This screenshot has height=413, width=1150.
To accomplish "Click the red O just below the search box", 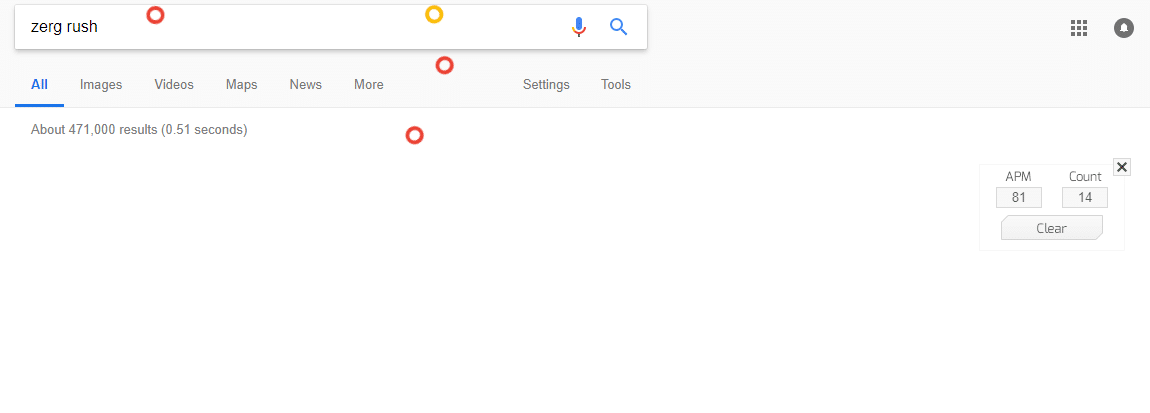I will (444, 66).
